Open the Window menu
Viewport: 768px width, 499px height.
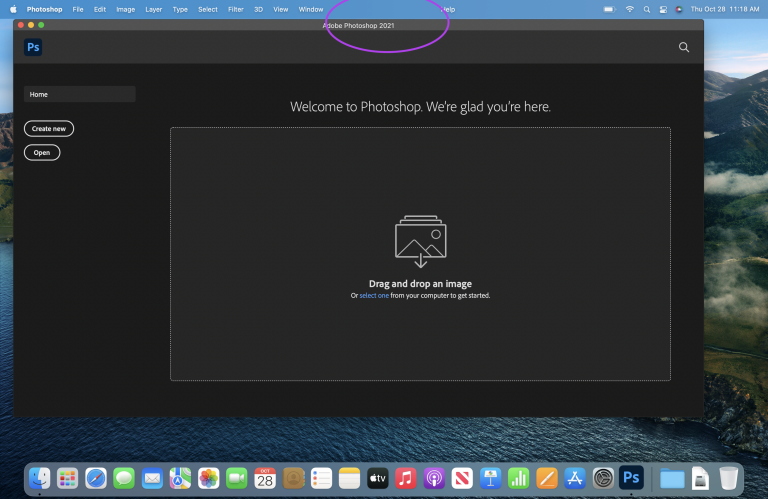pos(311,9)
